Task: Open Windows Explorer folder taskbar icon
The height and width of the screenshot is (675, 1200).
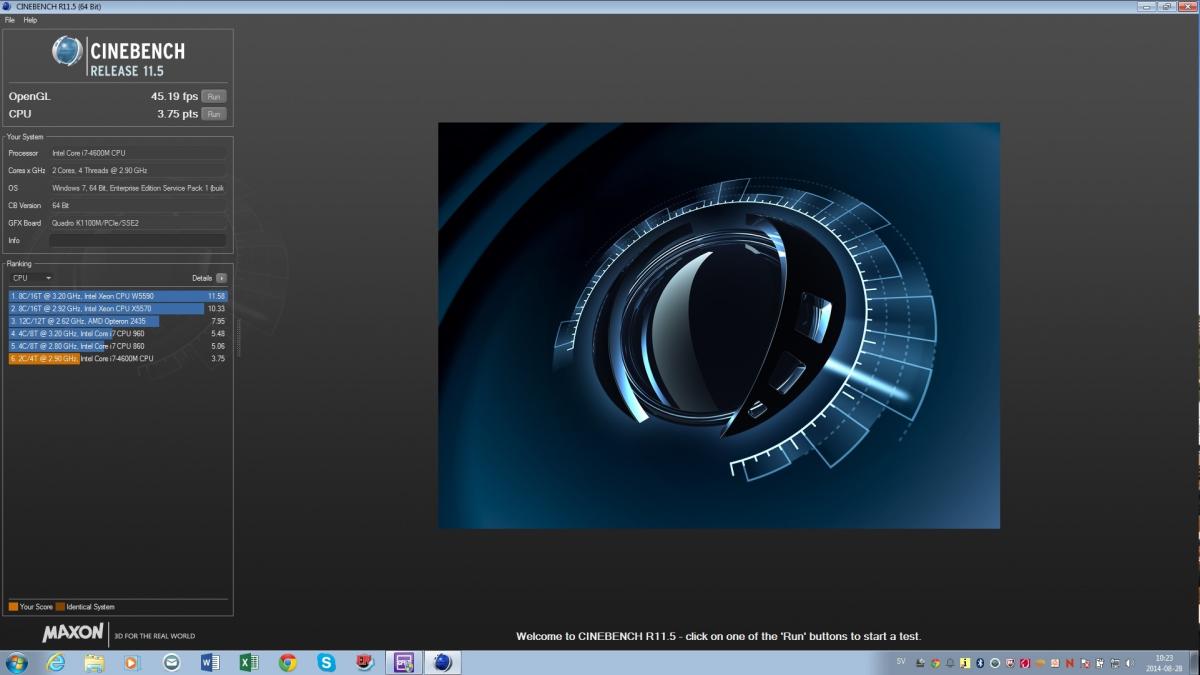Action: point(94,662)
